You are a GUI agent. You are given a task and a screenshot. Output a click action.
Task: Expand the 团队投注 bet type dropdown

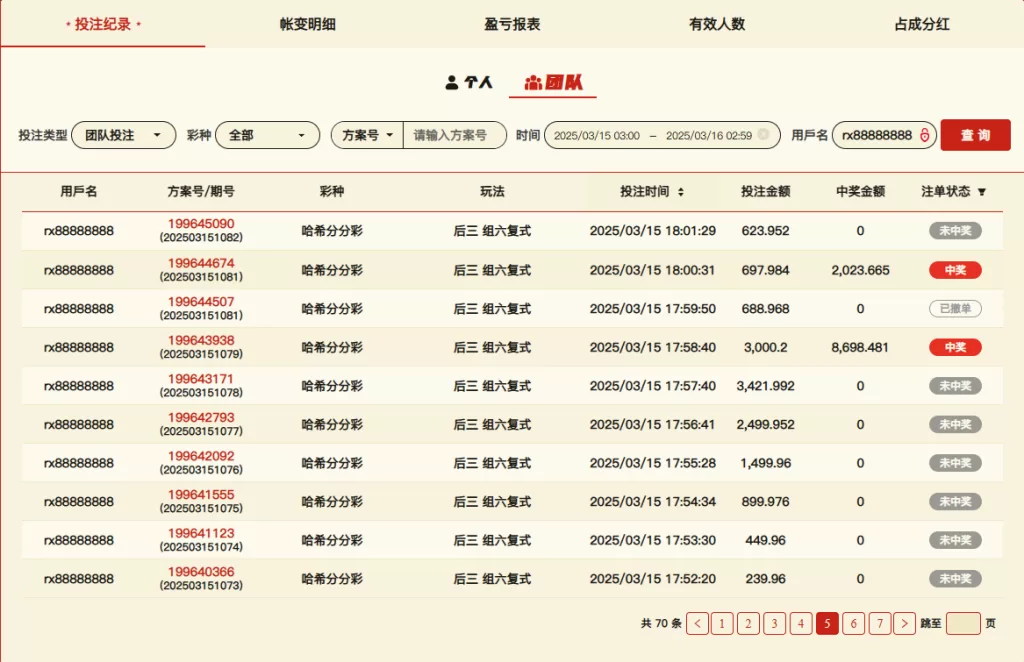(x=123, y=135)
